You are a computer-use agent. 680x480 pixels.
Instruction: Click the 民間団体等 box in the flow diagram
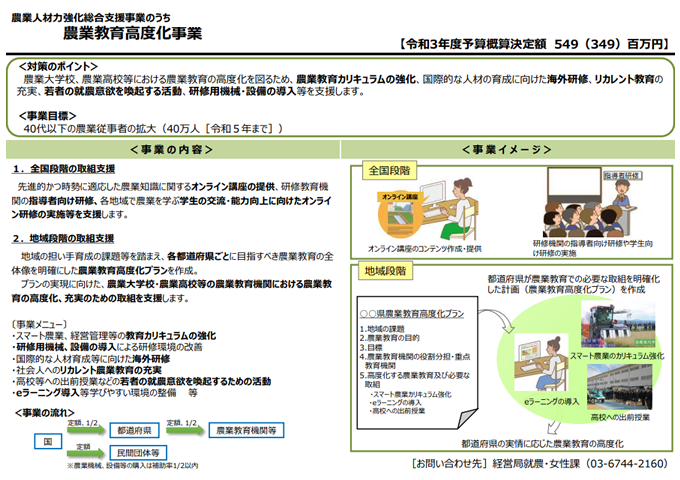138,453
